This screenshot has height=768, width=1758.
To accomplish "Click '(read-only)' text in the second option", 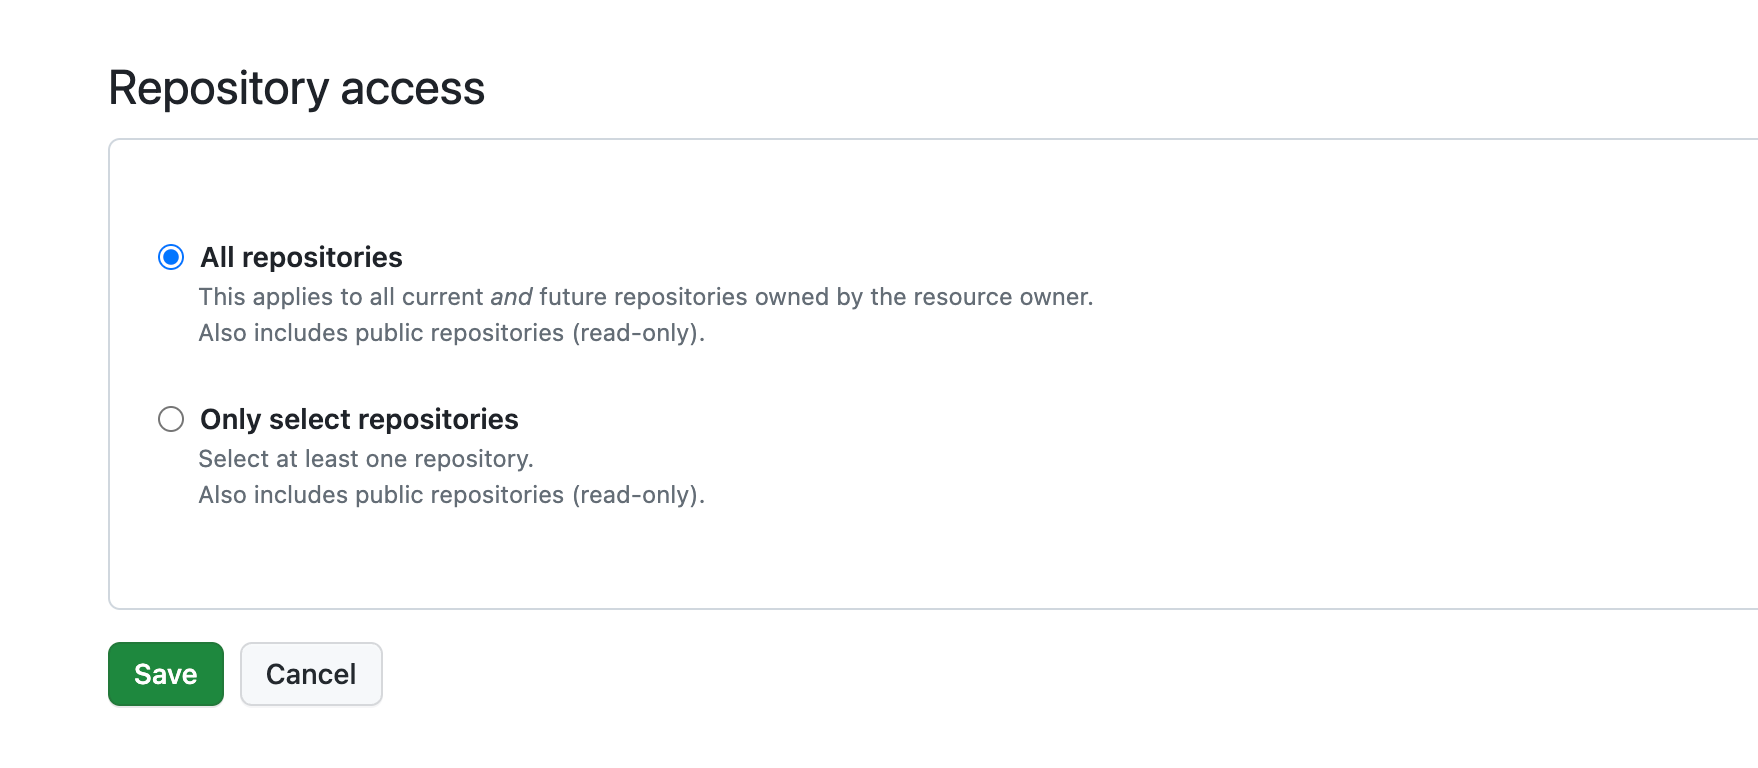I will [x=638, y=495].
